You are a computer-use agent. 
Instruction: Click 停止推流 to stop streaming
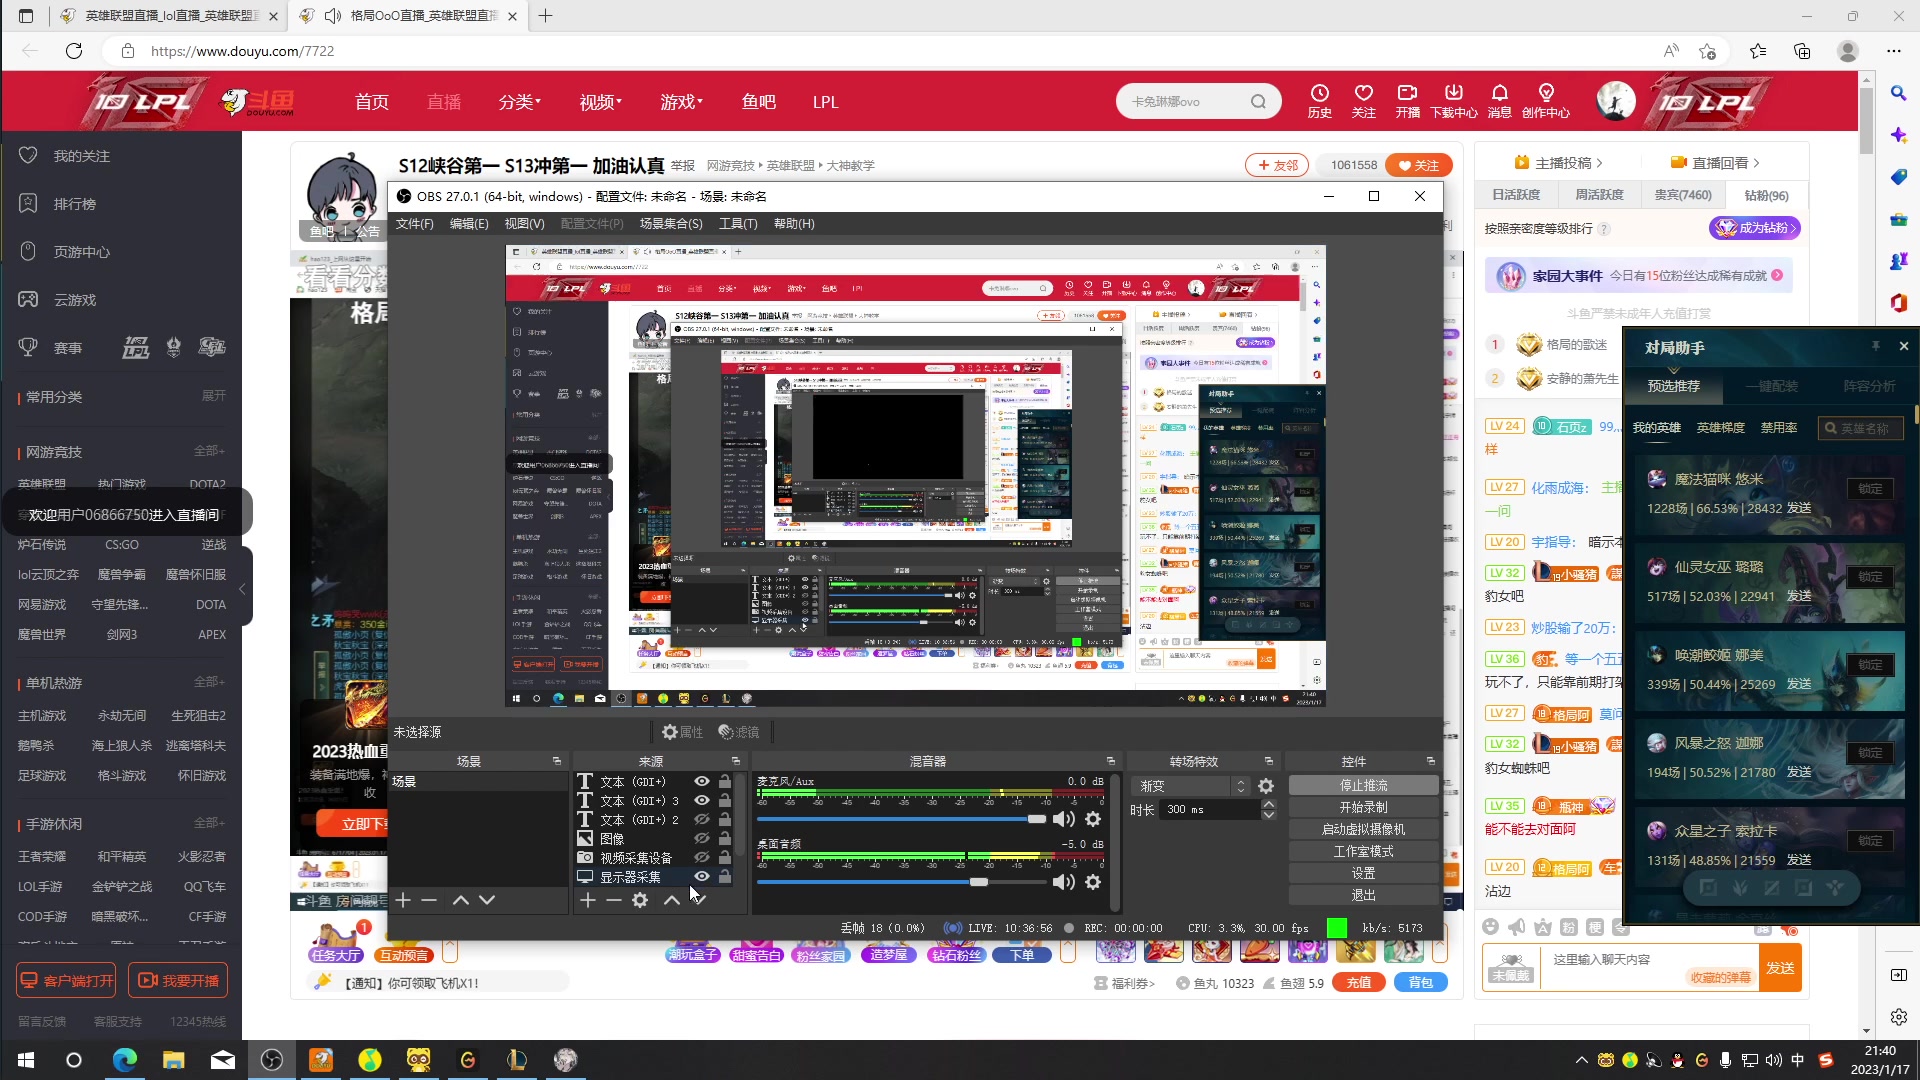(x=1363, y=786)
